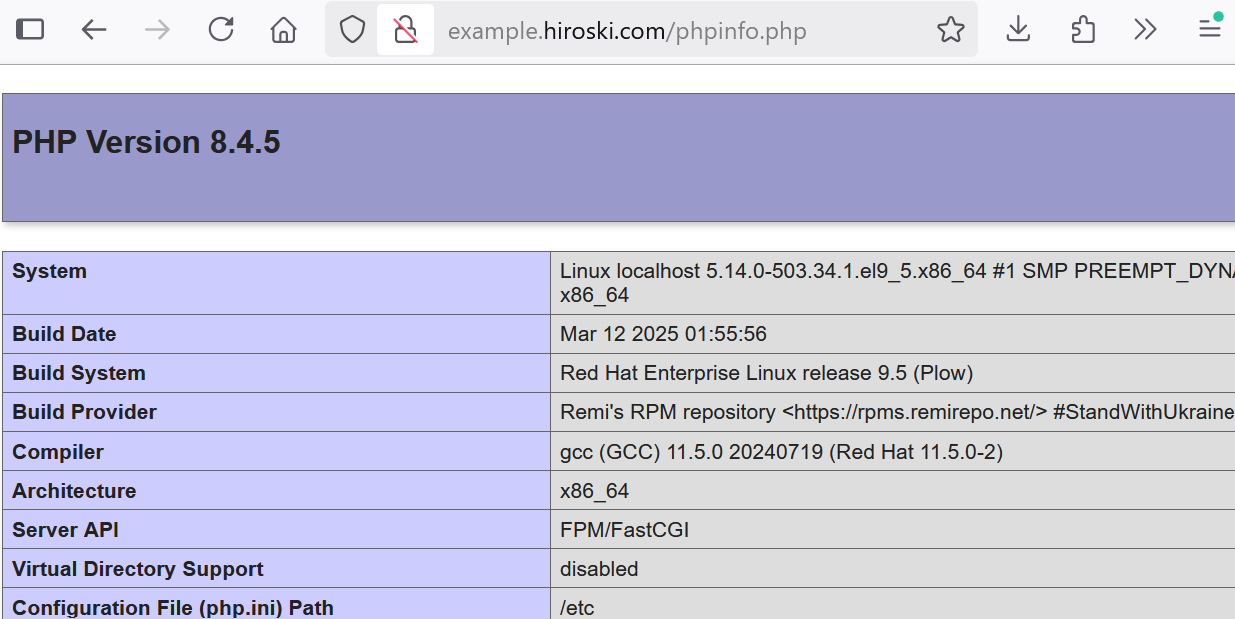Screen dimensions: 1235x619
Task: Click the Mar 12 2025 01:55:56 value
Action: pyautogui.click(x=663, y=334)
